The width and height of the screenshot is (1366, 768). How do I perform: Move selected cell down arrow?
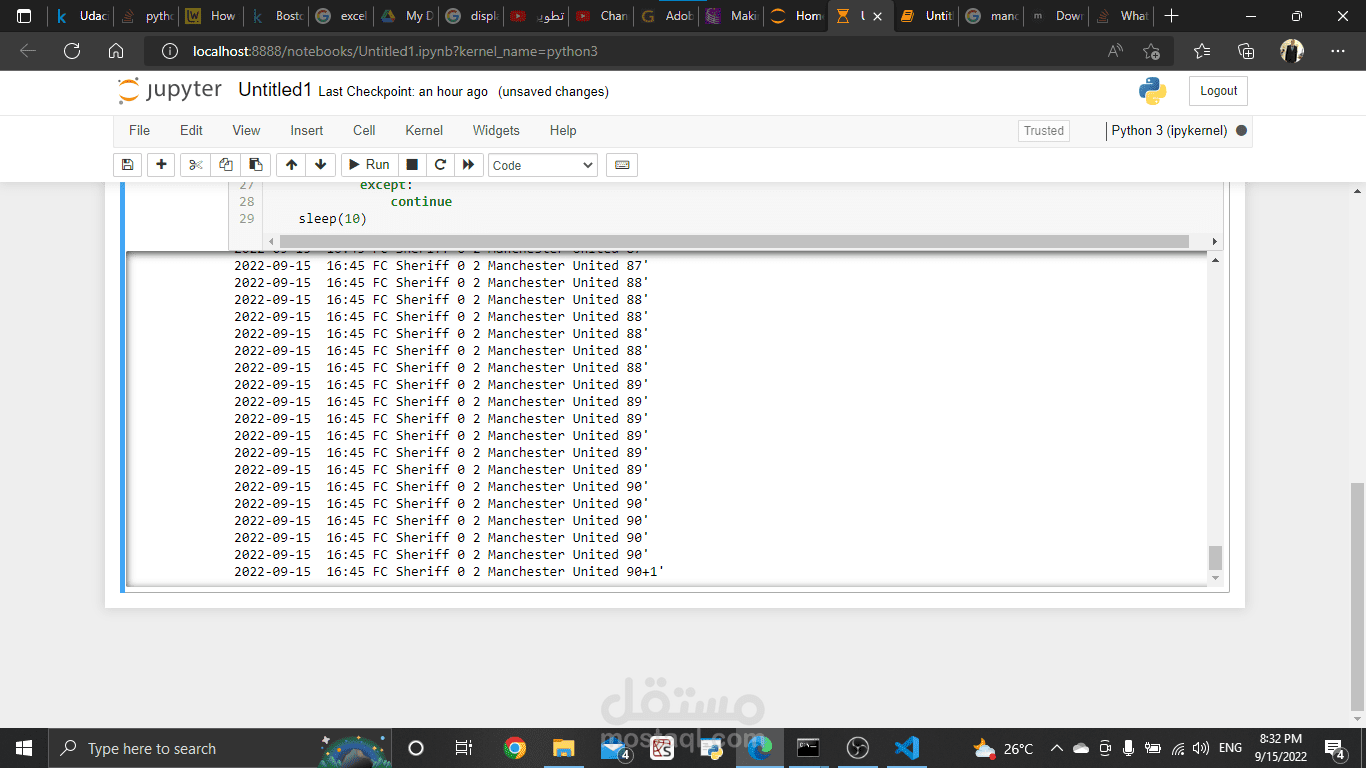pyautogui.click(x=320, y=165)
